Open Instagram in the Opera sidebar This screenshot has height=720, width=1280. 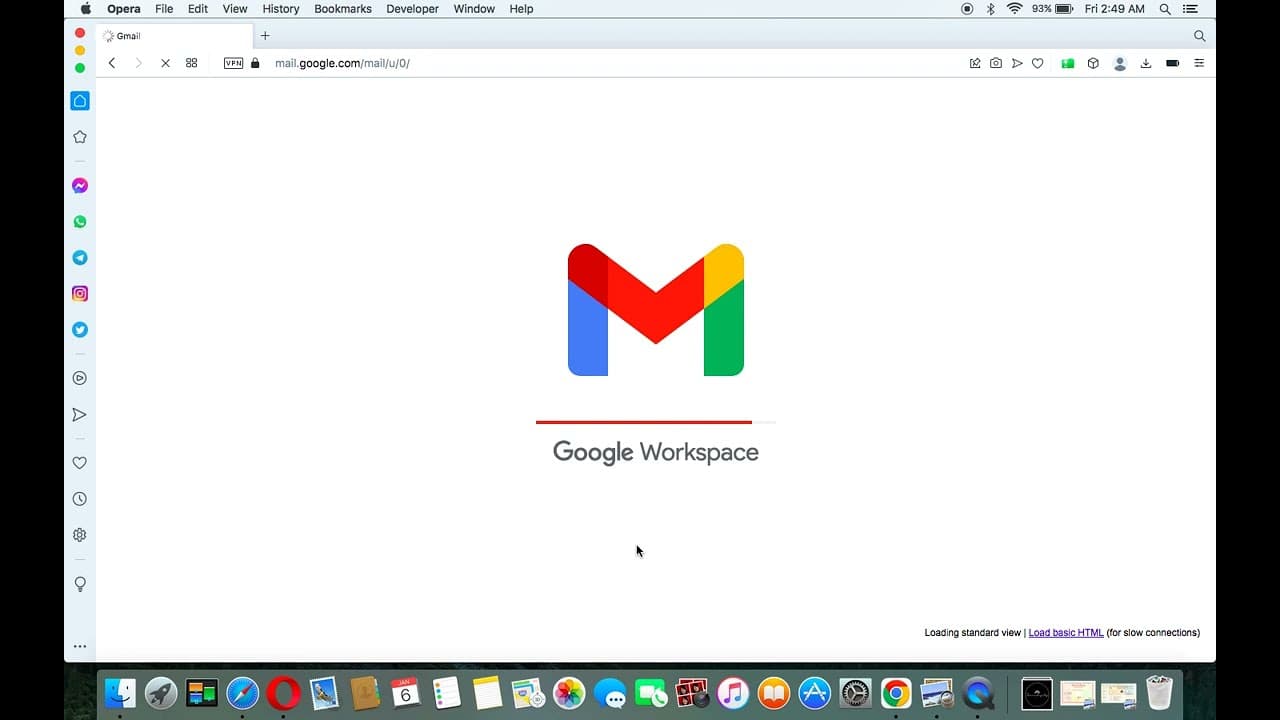(80, 294)
